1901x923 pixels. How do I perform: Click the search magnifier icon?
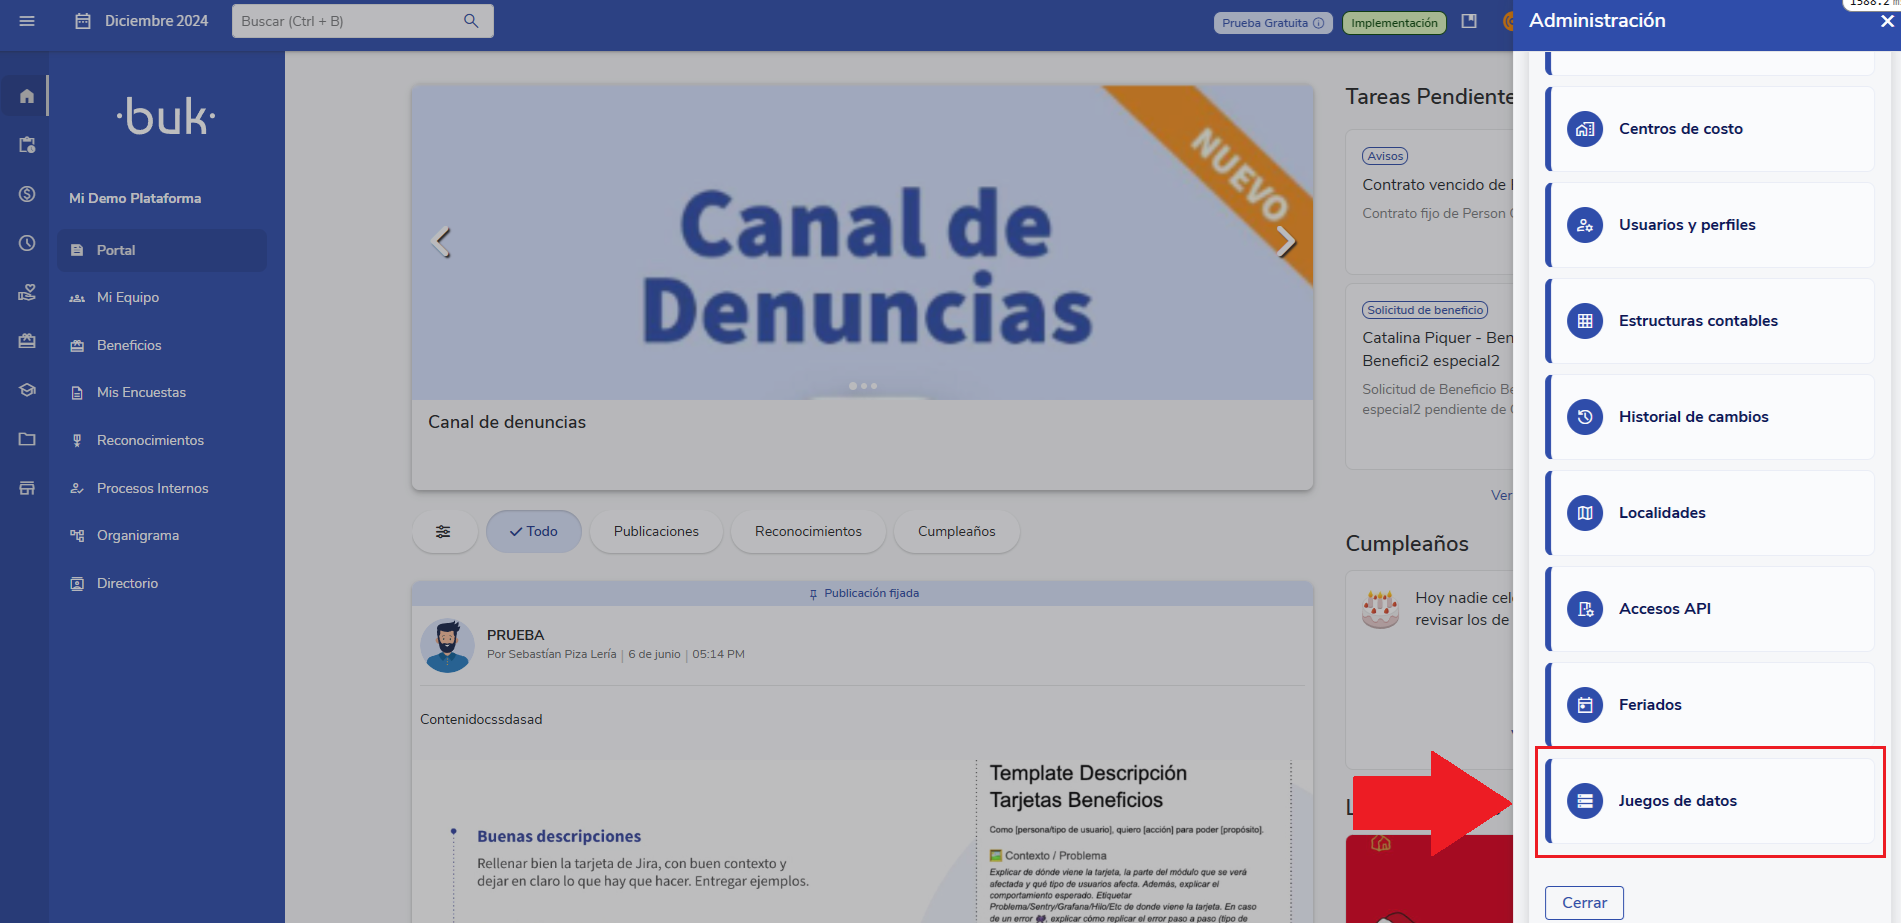click(471, 21)
